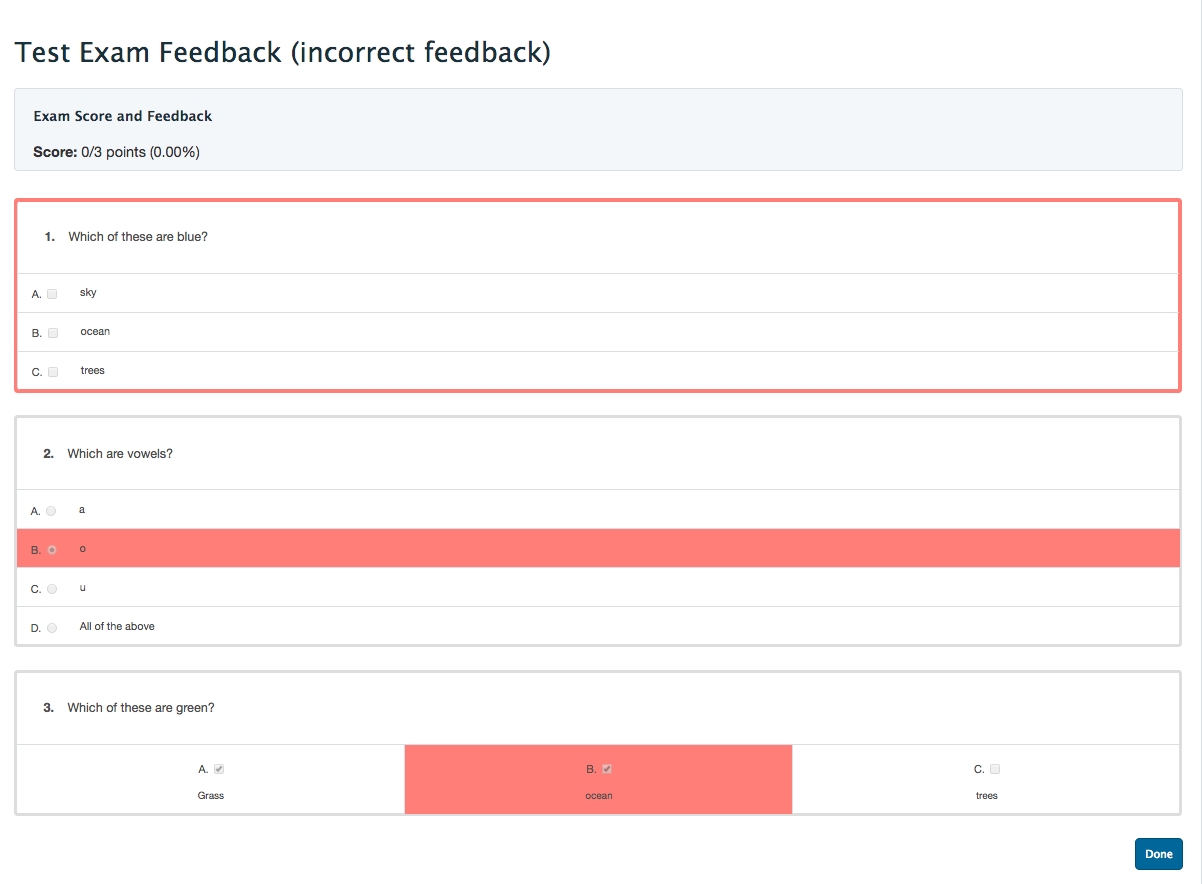The width and height of the screenshot is (1202, 884).
Task: Select the red-highlighted "o" radio button
Action: pos(52,550)
